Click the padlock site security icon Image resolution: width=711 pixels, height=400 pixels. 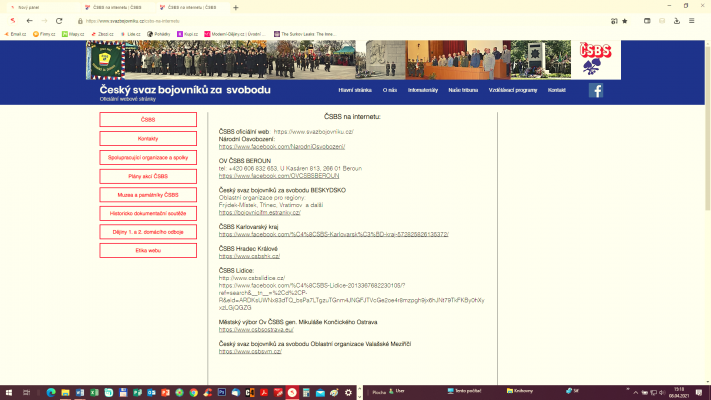point(80,21)
